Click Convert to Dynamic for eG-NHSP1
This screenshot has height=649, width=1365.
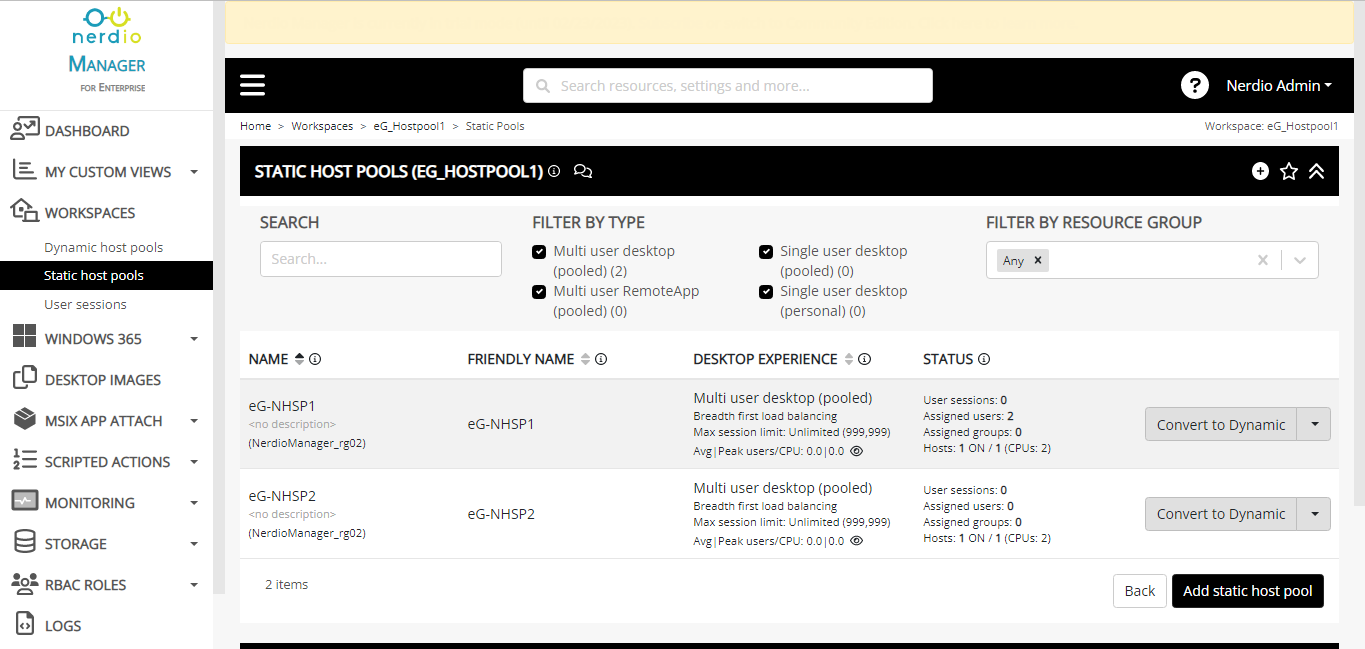[1221, 424]
